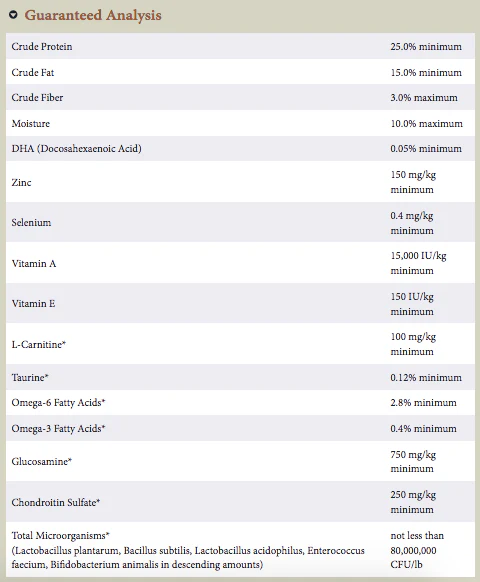
Task: Select Omega-6 Fatty Acids label
Action: click(x=58, y=403)
